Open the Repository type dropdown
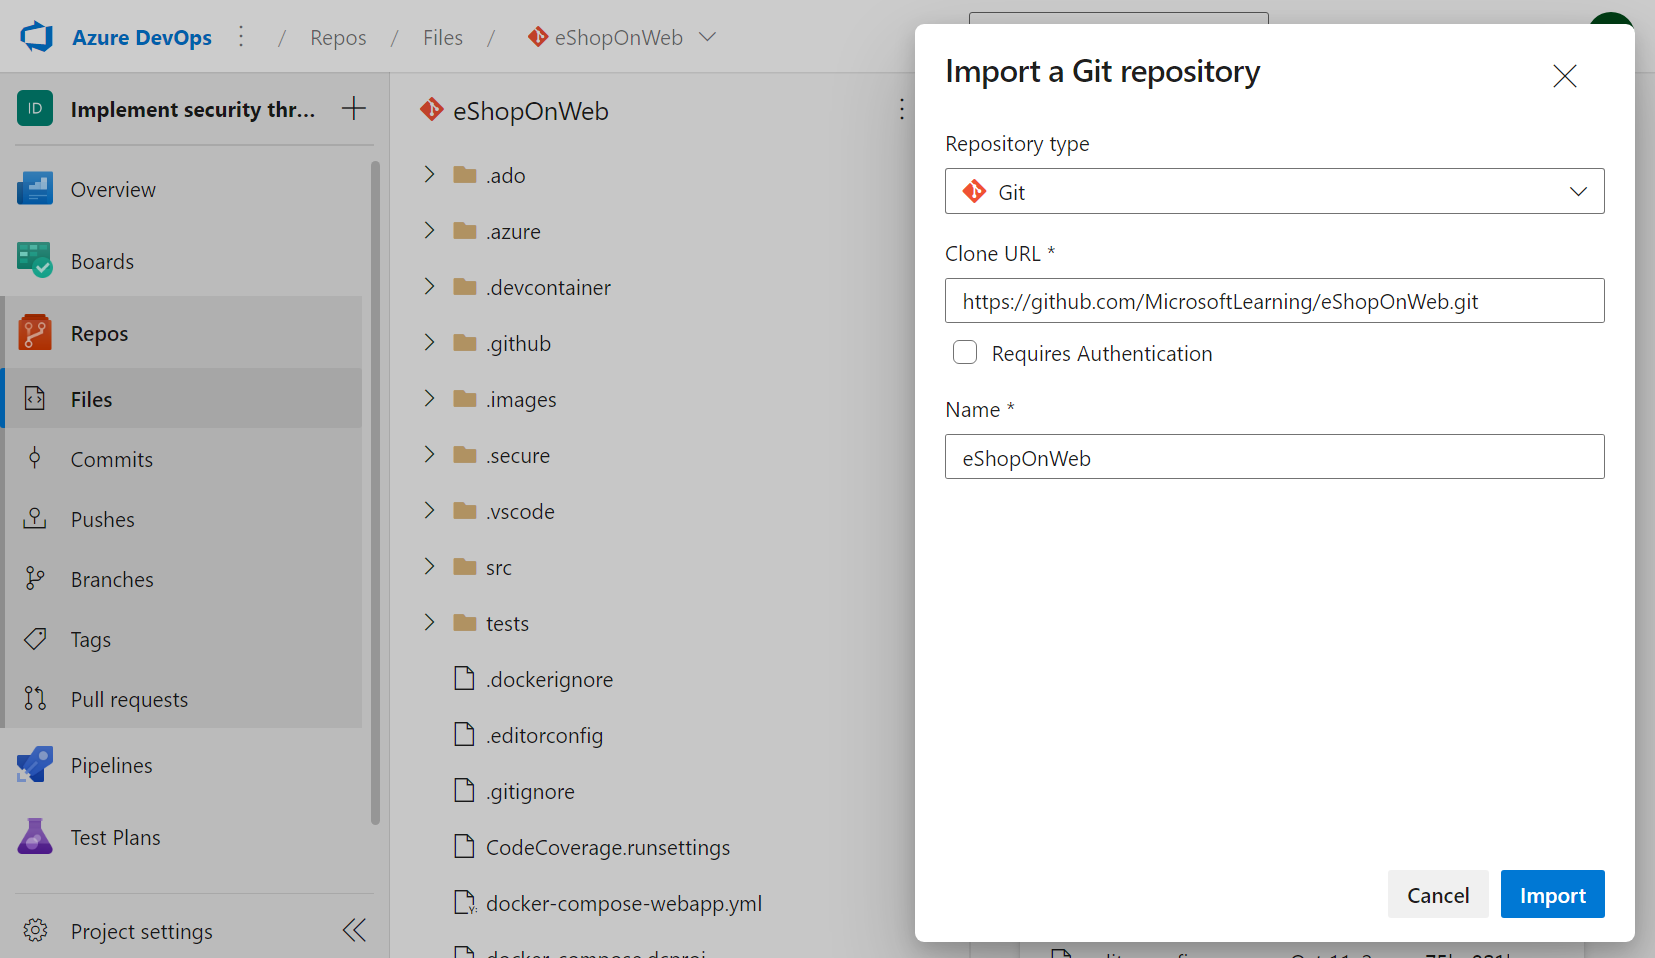Image resolution: width=1655 pixels, height=958 pixels. point(1275,191)
